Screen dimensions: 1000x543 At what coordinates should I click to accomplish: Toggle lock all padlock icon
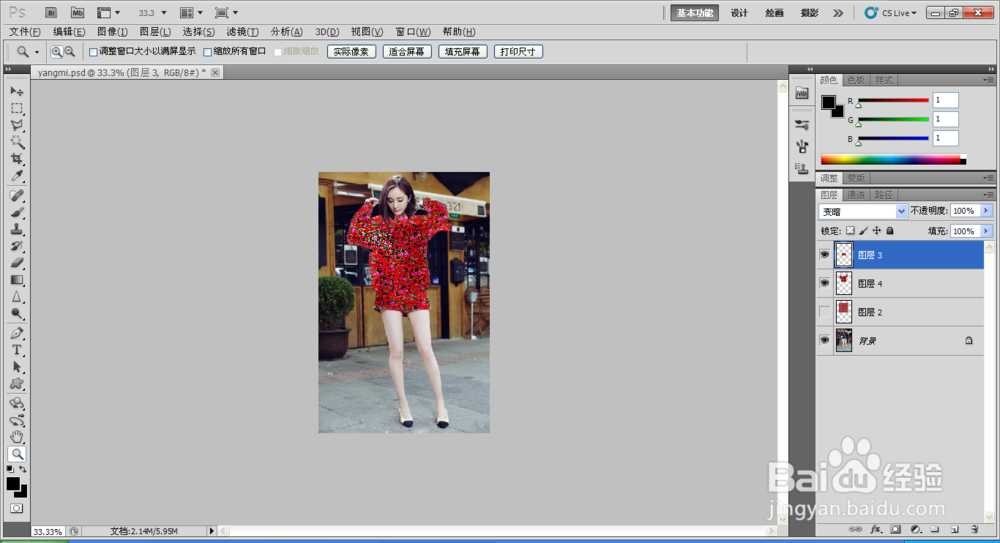pyautogui.click(x=890, y=230)
